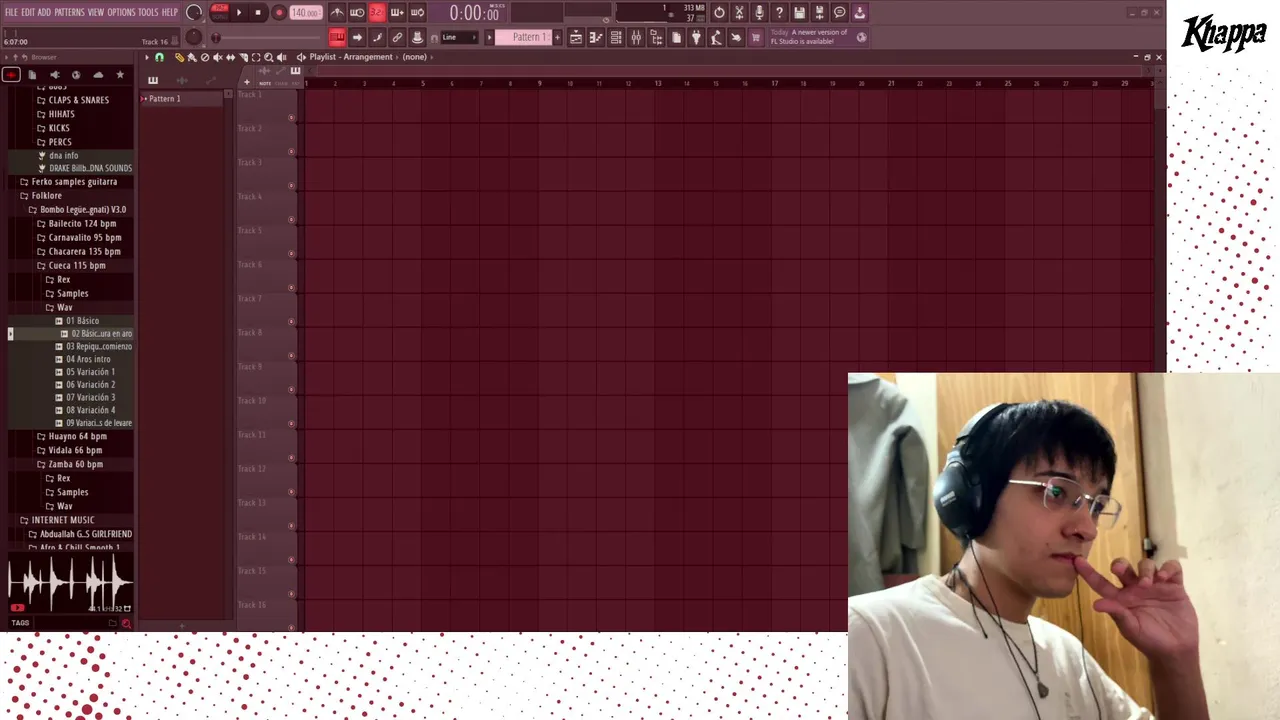Click the question mark help icon
The height and width of the screenshot is (720, 1280).
(x=779, y=13)
